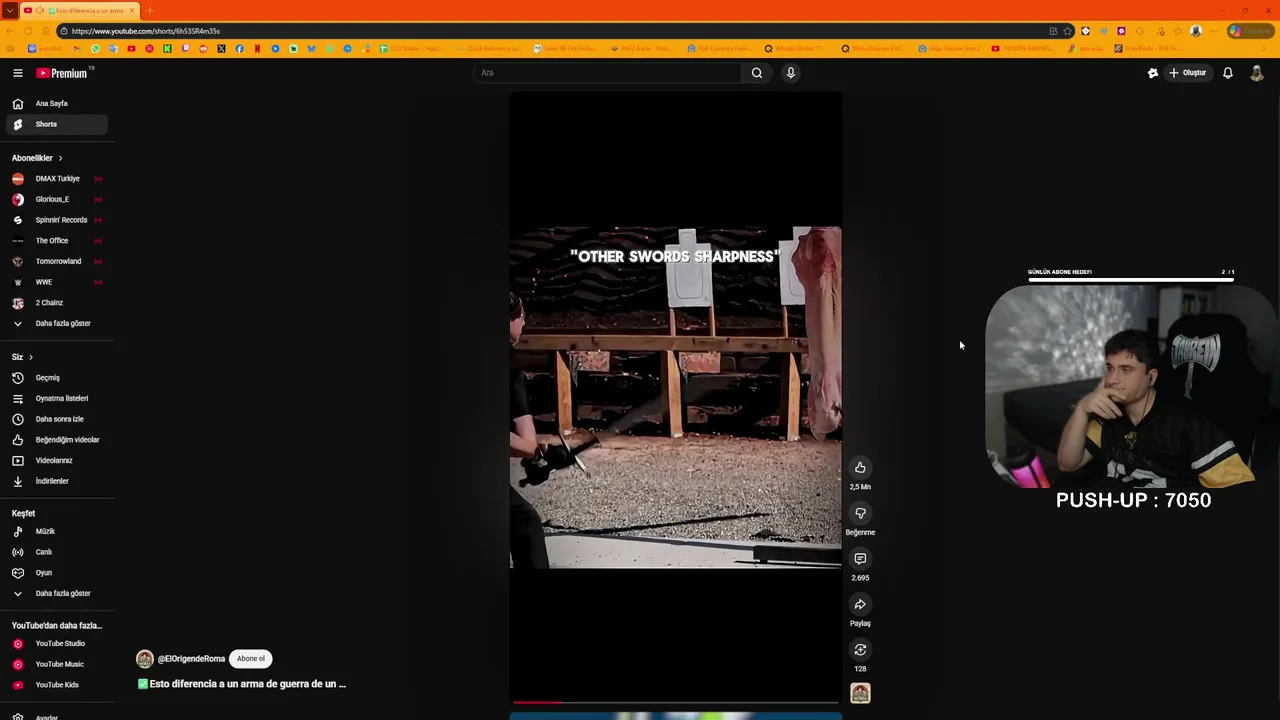Open the @ElOrigendeRoma channel link

191,659
